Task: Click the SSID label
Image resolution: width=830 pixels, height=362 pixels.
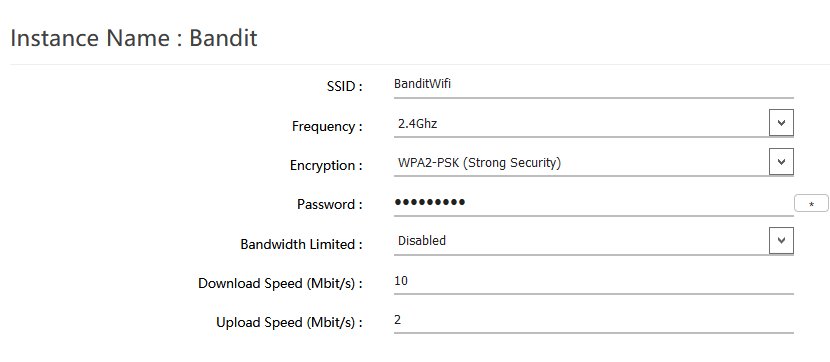Action: (345, 86)
